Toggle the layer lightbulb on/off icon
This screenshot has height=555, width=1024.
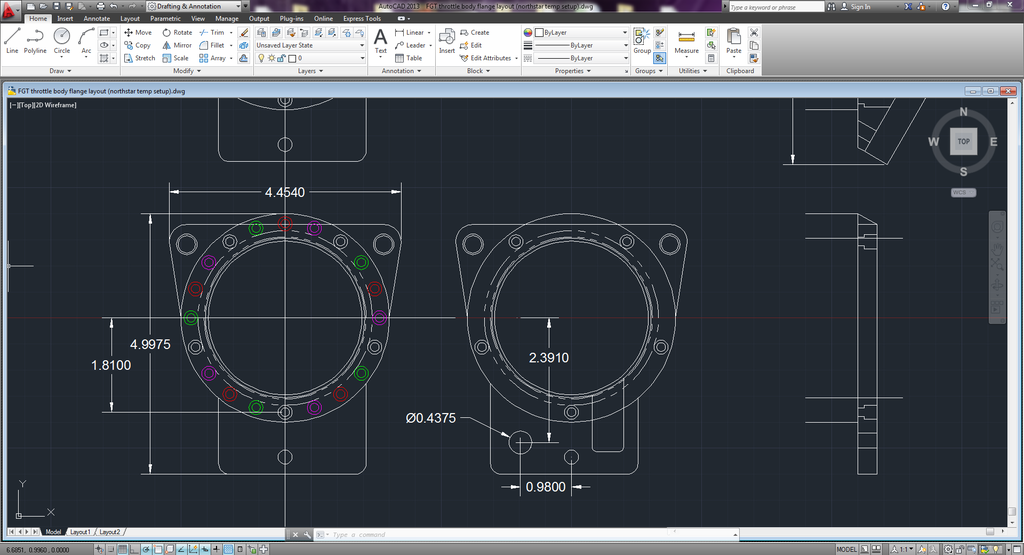click(262, 58)
